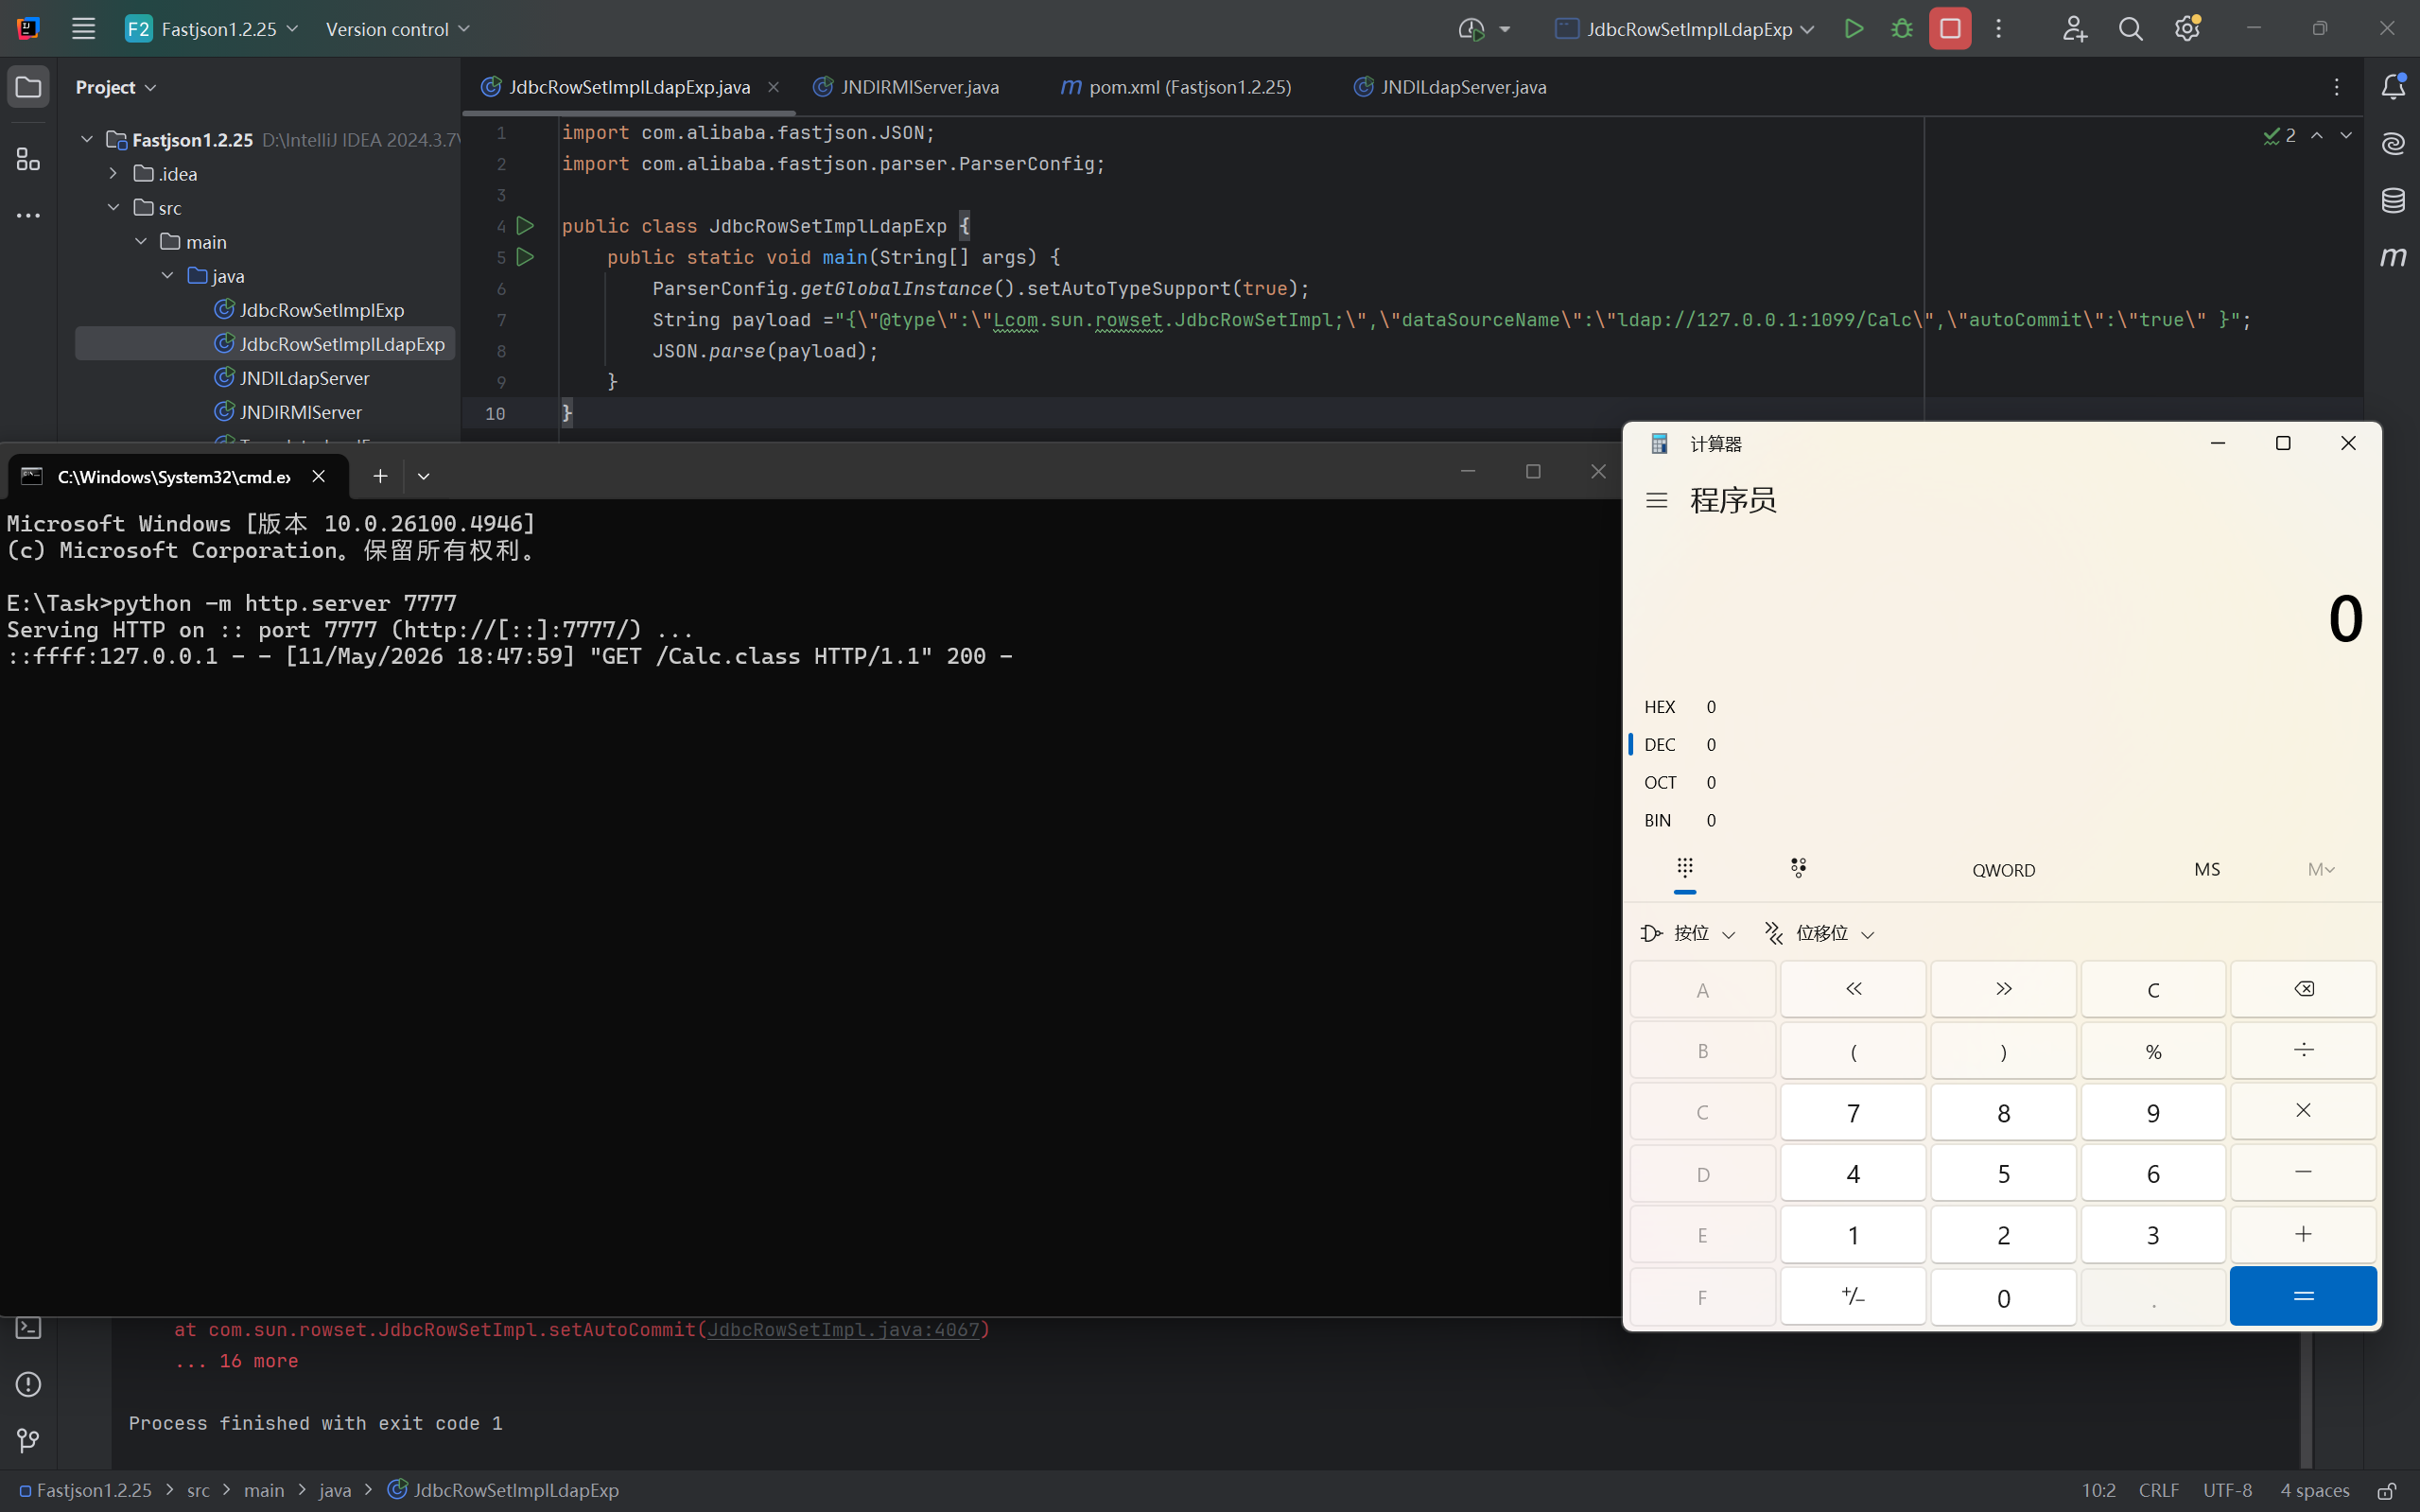Click the Calculator left shift button

pos(1853,989)
